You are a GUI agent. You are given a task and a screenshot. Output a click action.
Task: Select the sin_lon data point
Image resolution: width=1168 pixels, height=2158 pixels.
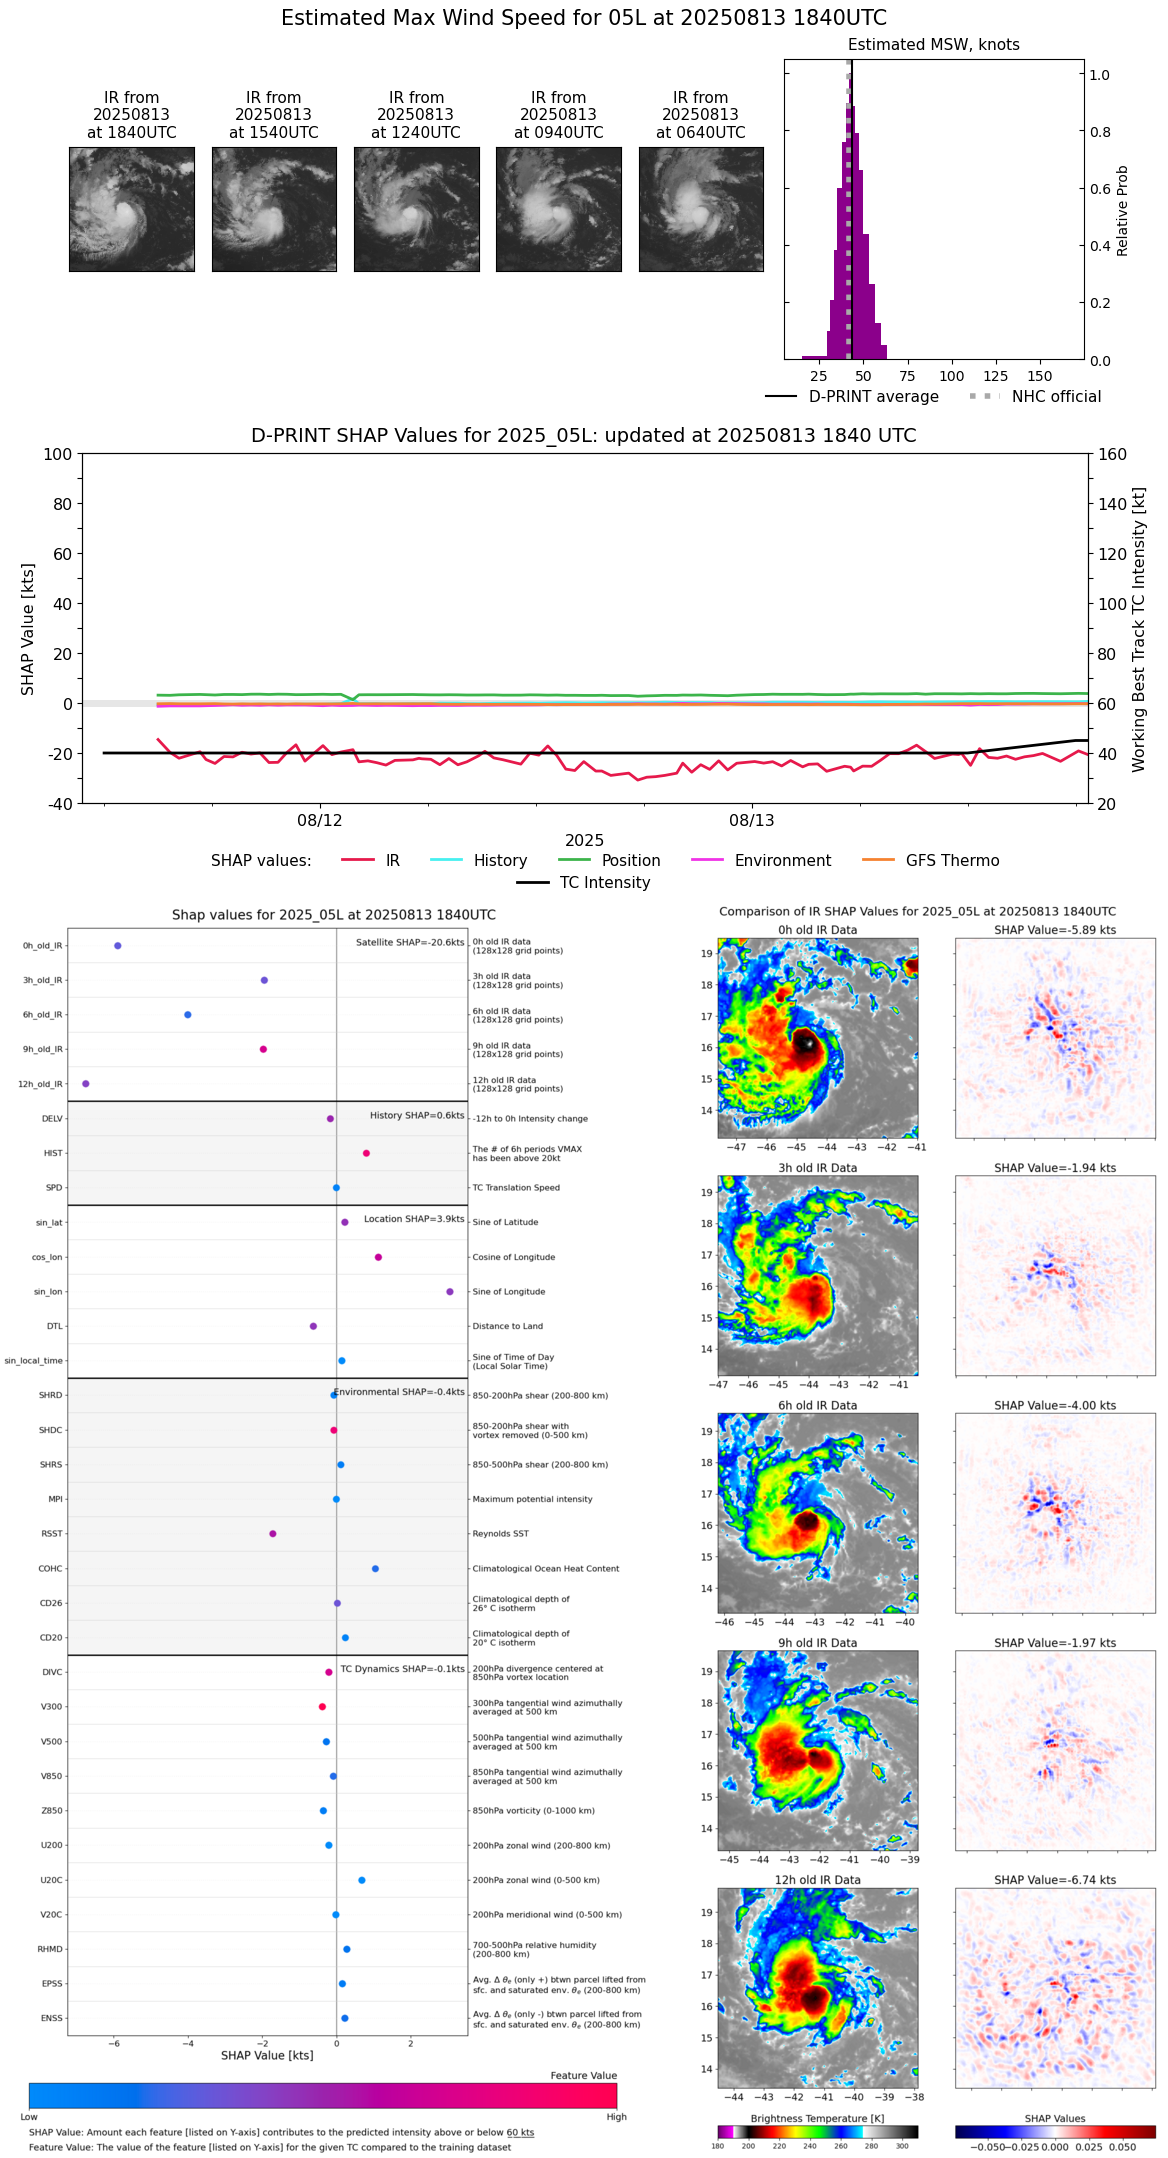[450, 1291]
